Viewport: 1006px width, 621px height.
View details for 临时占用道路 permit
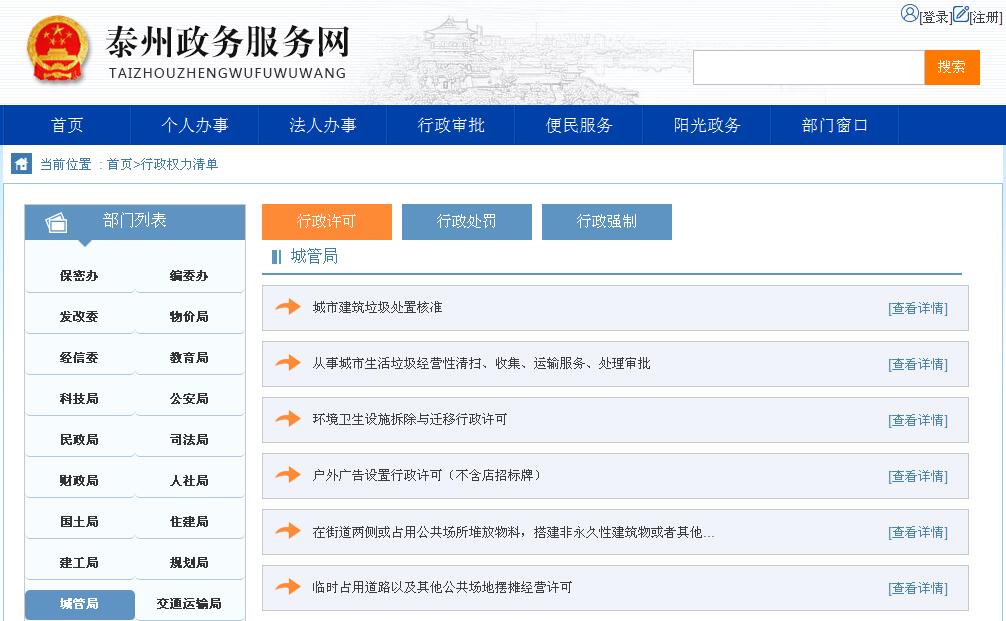(x=917, y=588)
